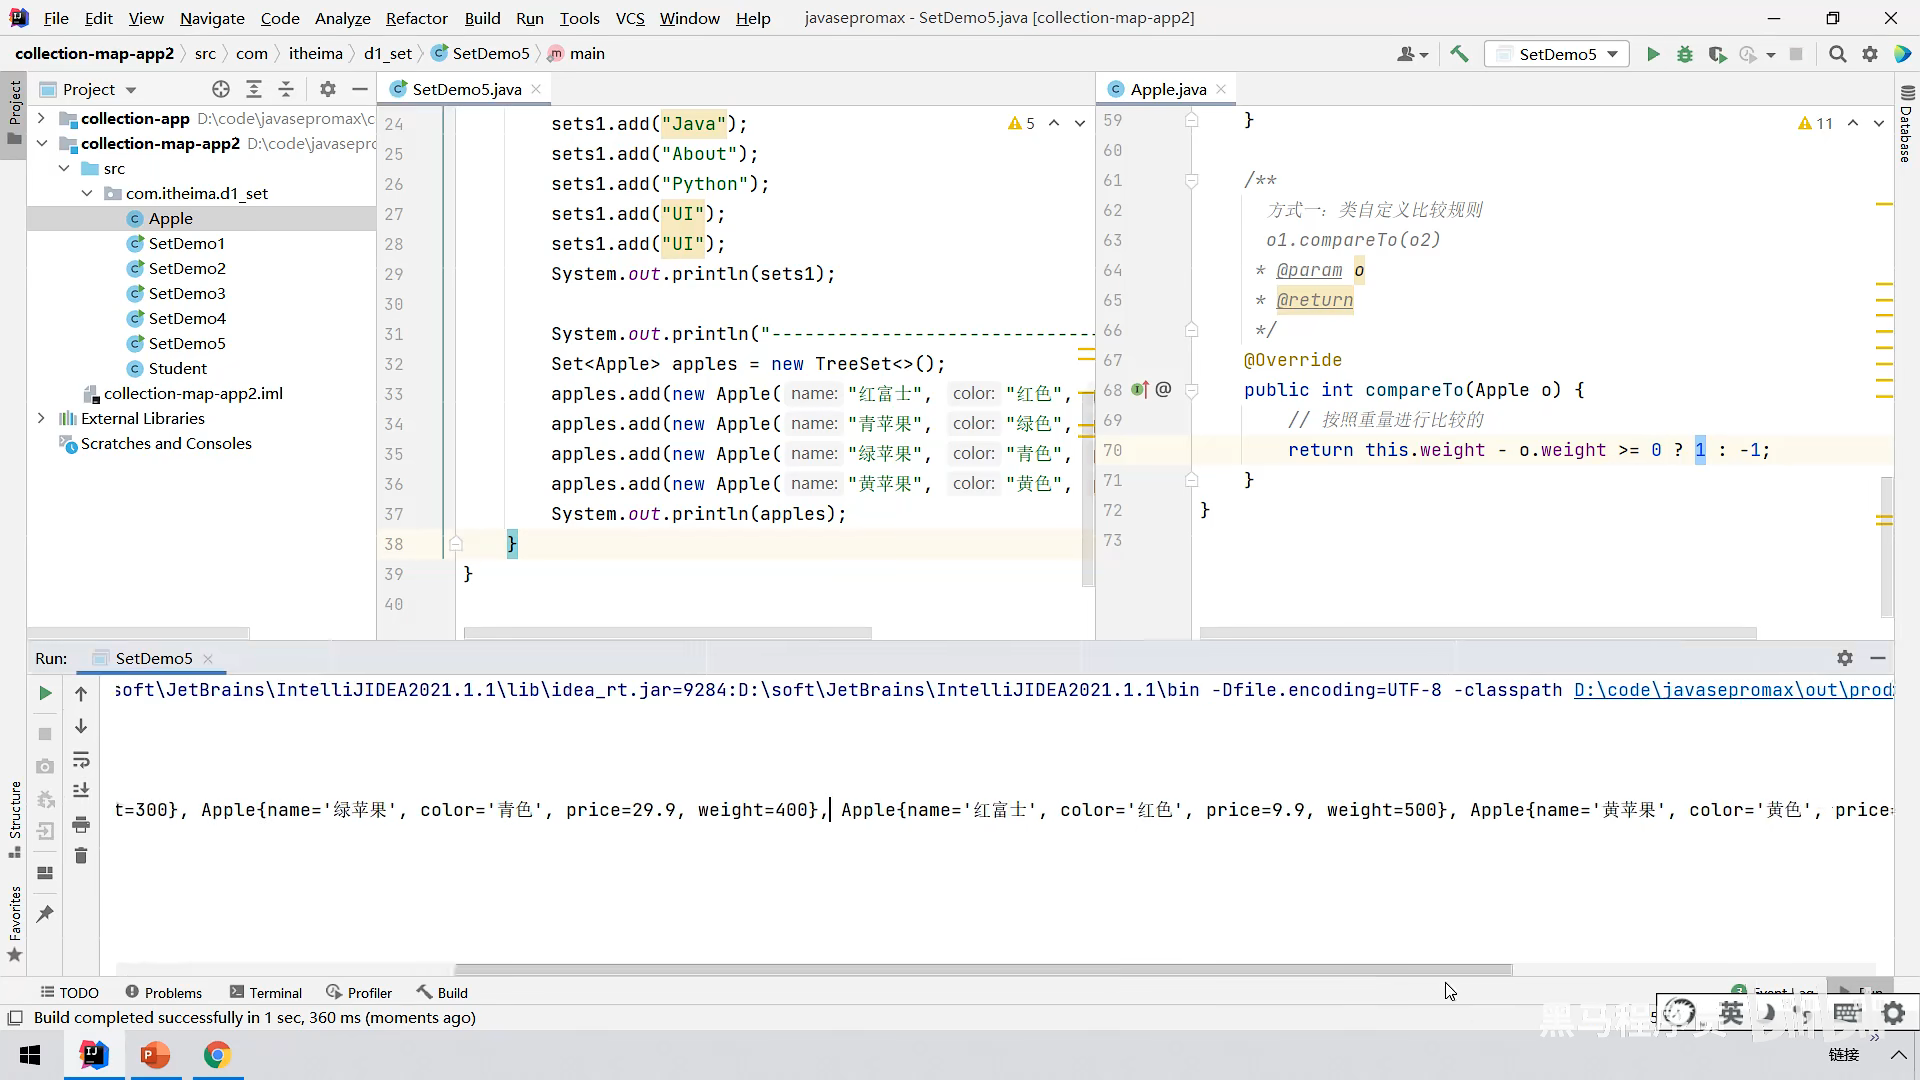Open Search Everywhere magnifier icon

click(1837, 54)
